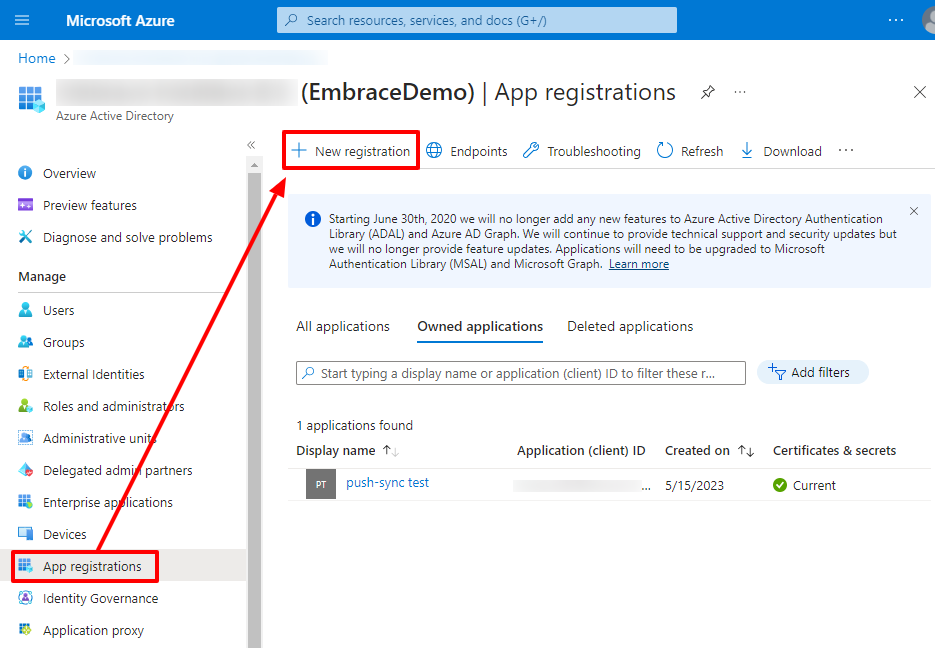Switch to the Deleted applications tab
Image resolution: width=935 pixels, height=648 pixels.
pyautogui.click(x=630, y=327)
